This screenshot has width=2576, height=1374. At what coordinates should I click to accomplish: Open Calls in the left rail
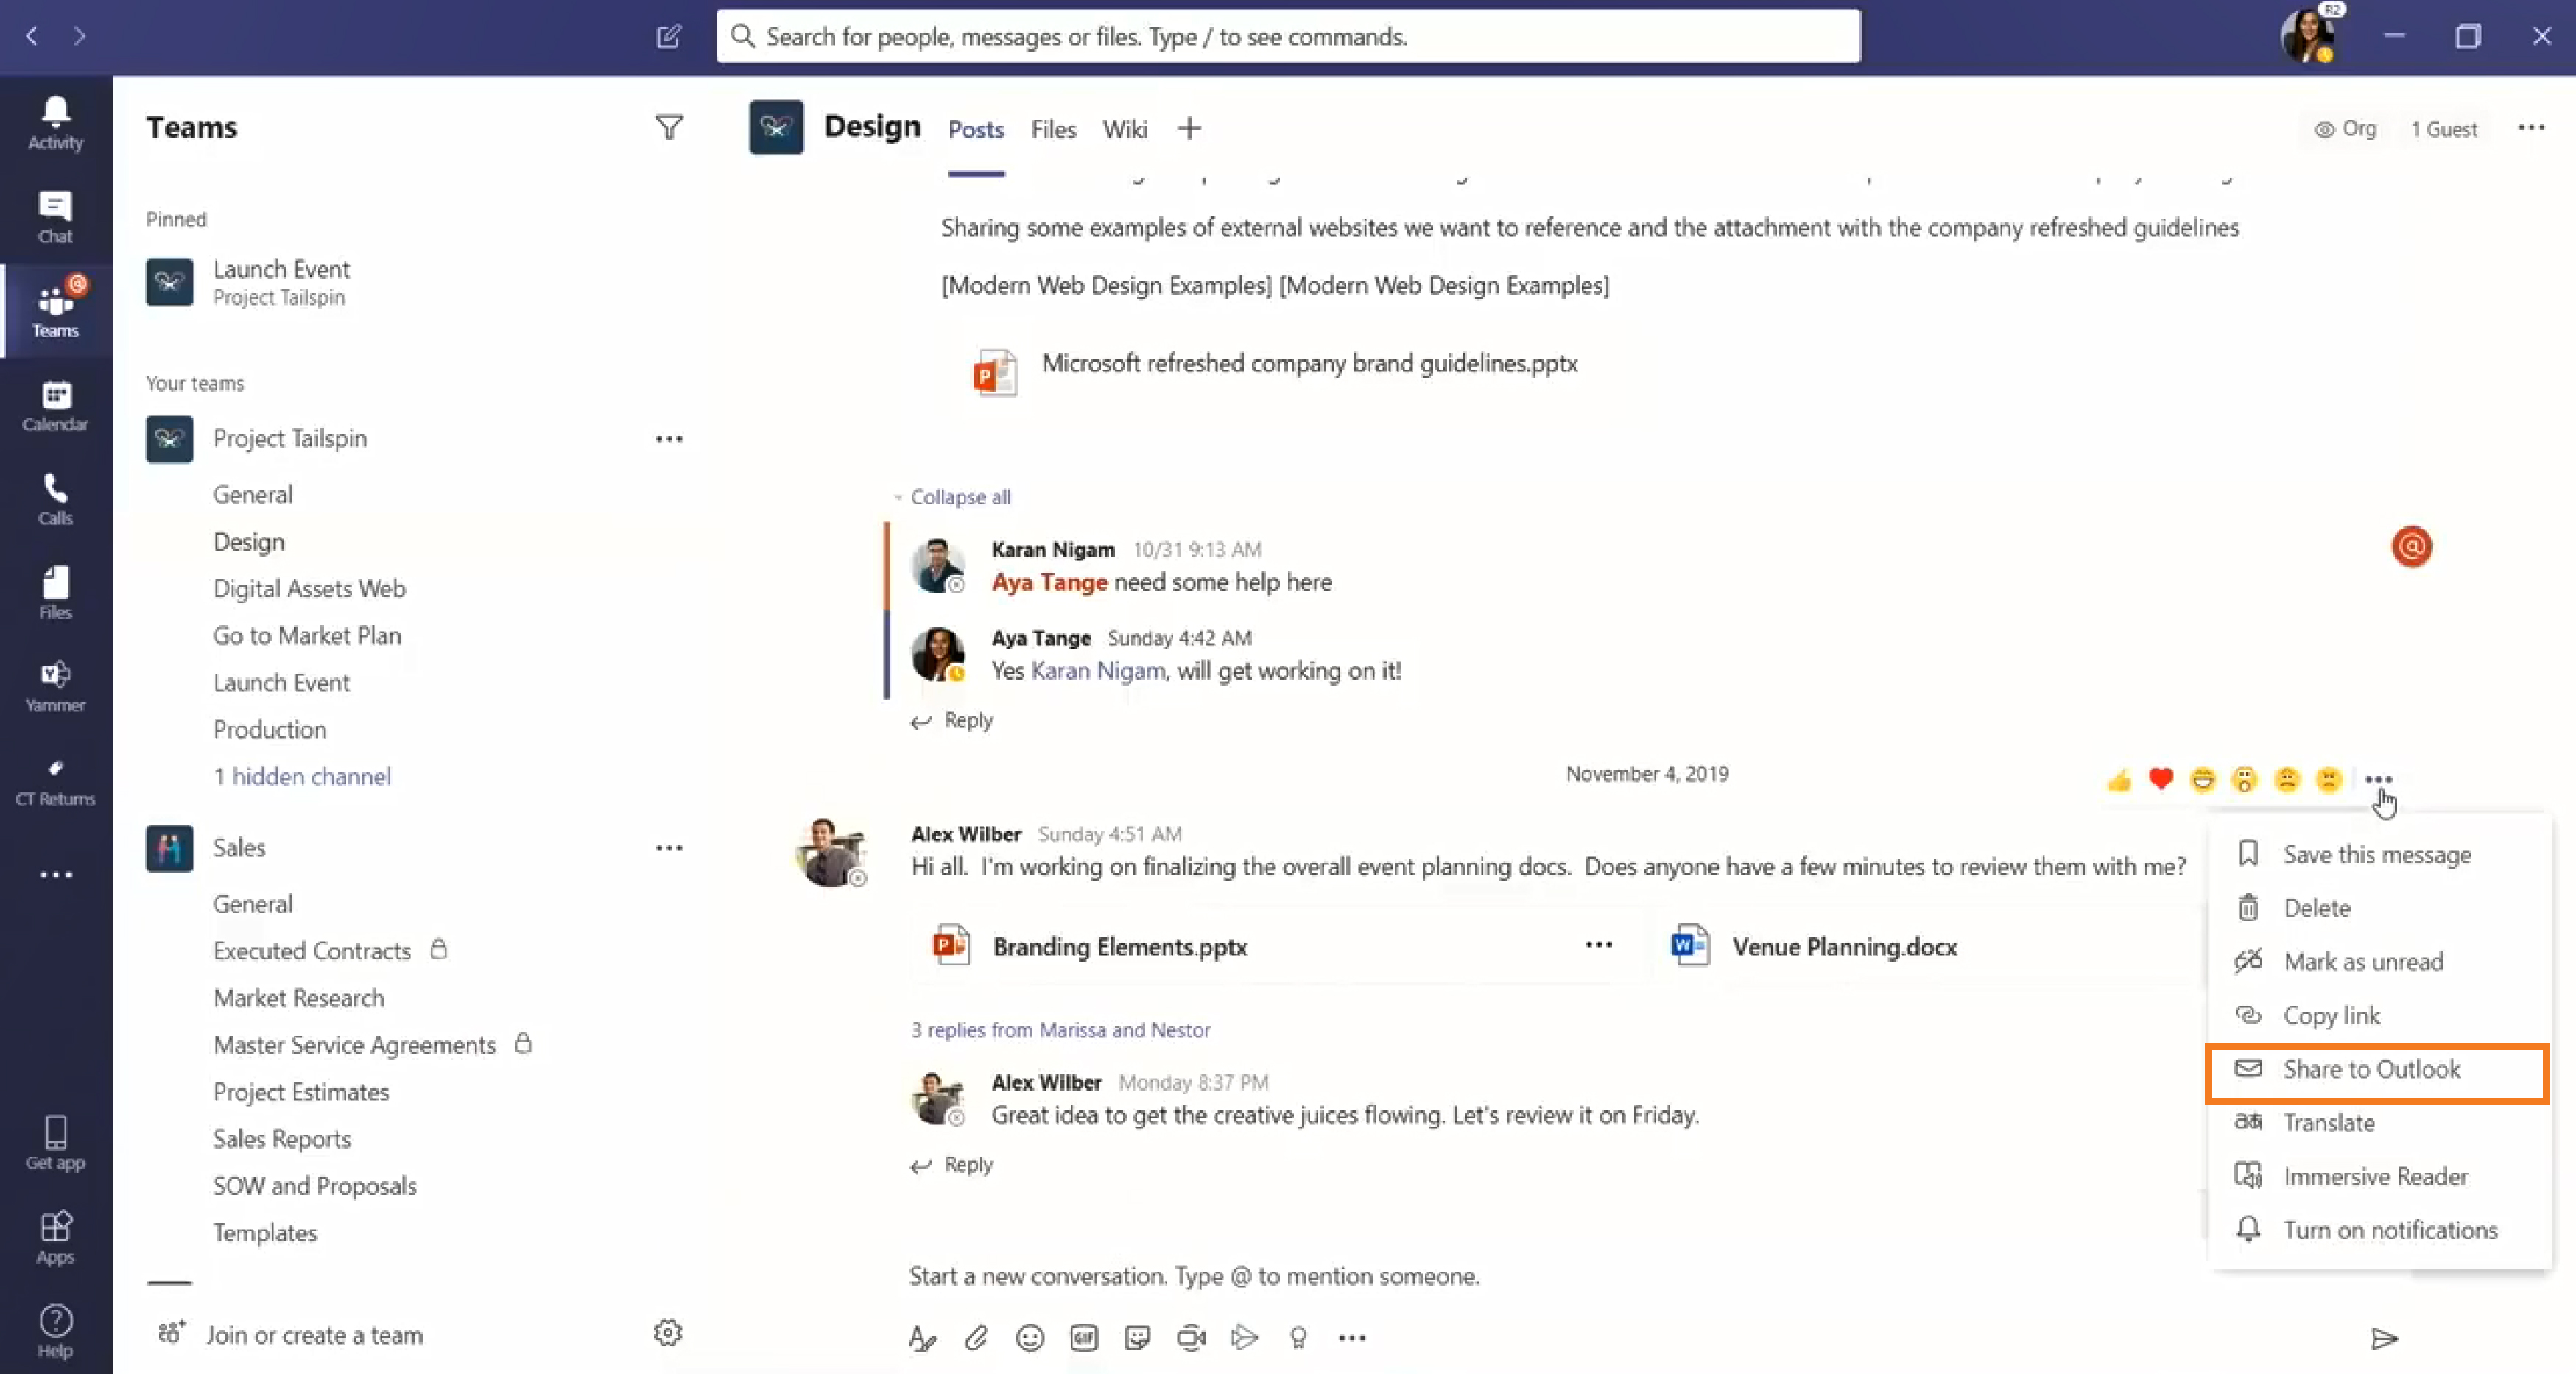pos(55,498)
